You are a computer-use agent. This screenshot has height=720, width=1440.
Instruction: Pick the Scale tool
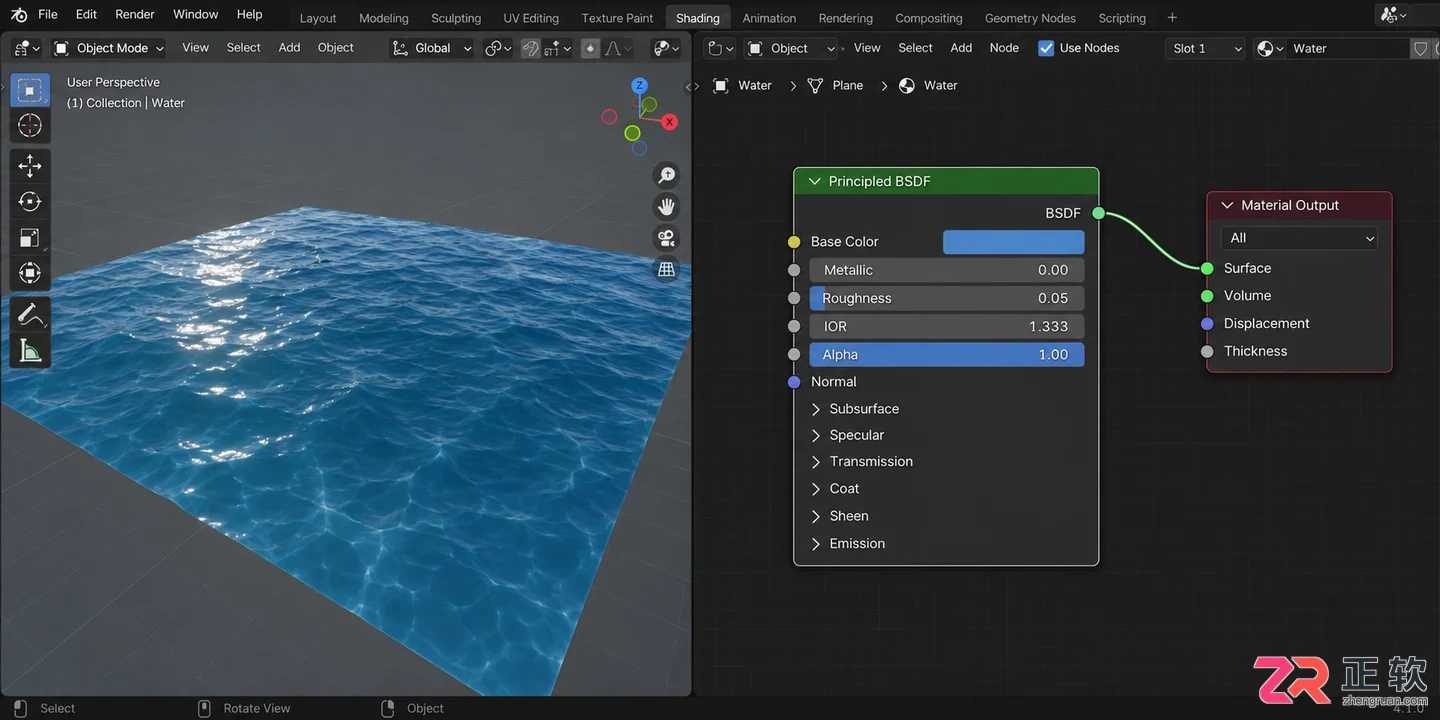30,238
